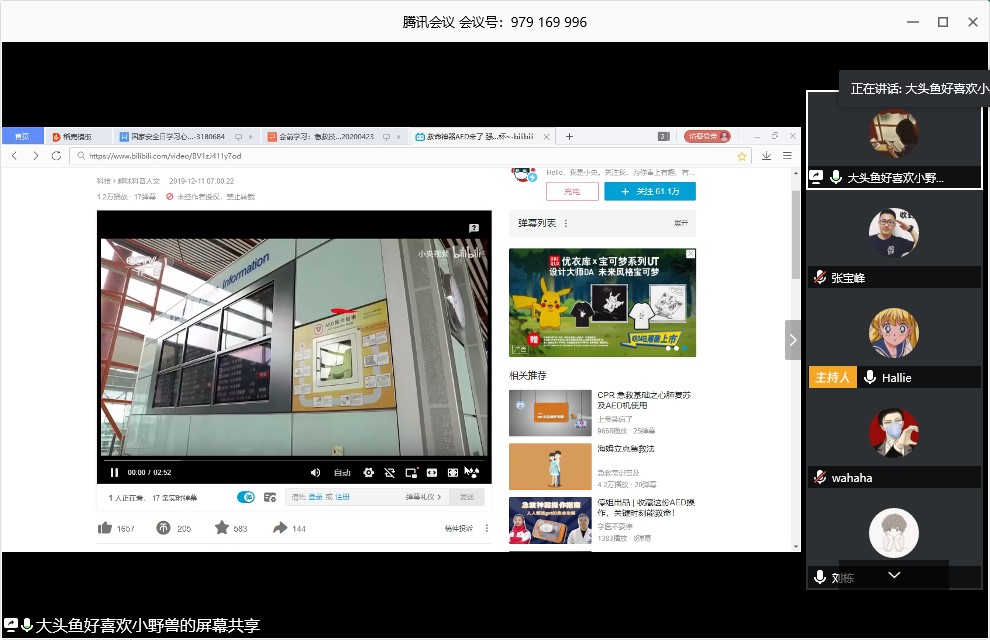Image resolution: width=990 pixels, height=640 pixels.
Task: Like the video with thumbs-up icon
Action: tap(105, 528)
